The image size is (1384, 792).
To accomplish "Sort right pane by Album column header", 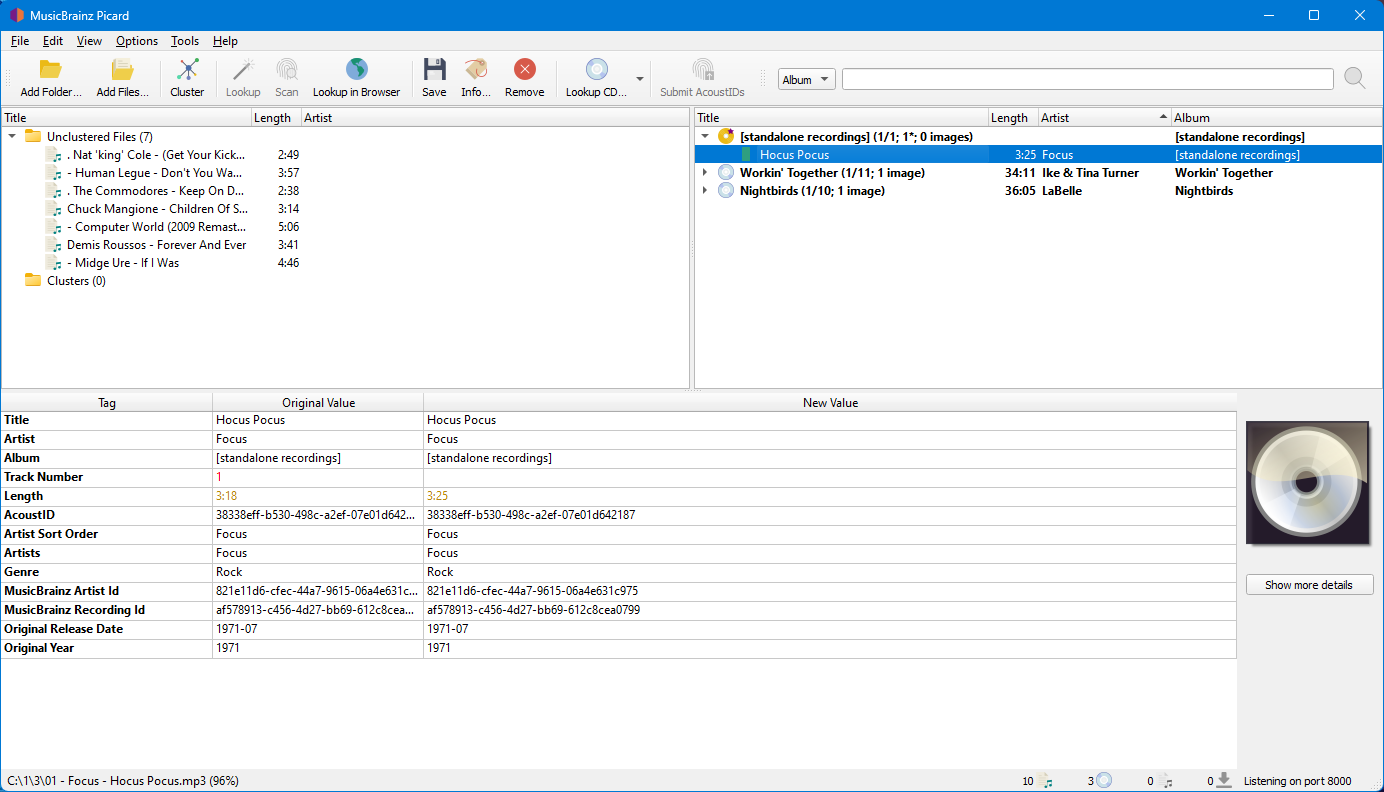I will tap(1277, 117).
